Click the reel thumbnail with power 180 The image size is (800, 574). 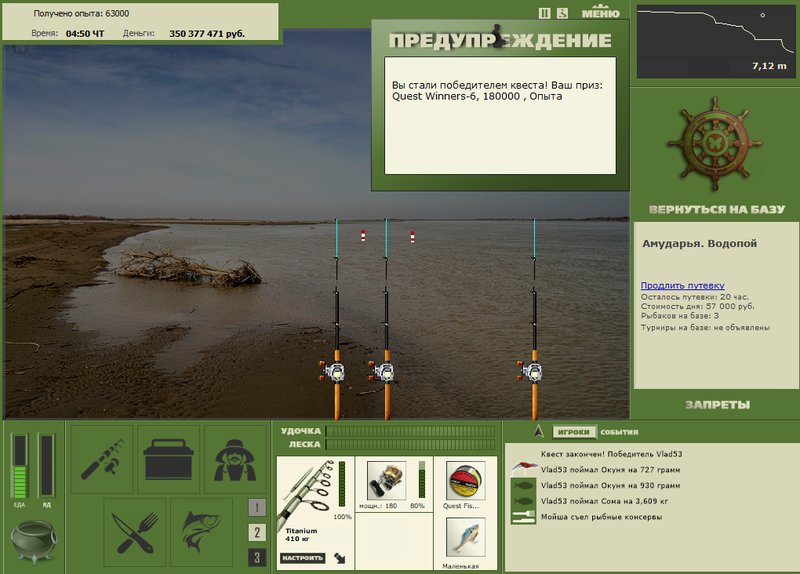click(x=386, y=481)
